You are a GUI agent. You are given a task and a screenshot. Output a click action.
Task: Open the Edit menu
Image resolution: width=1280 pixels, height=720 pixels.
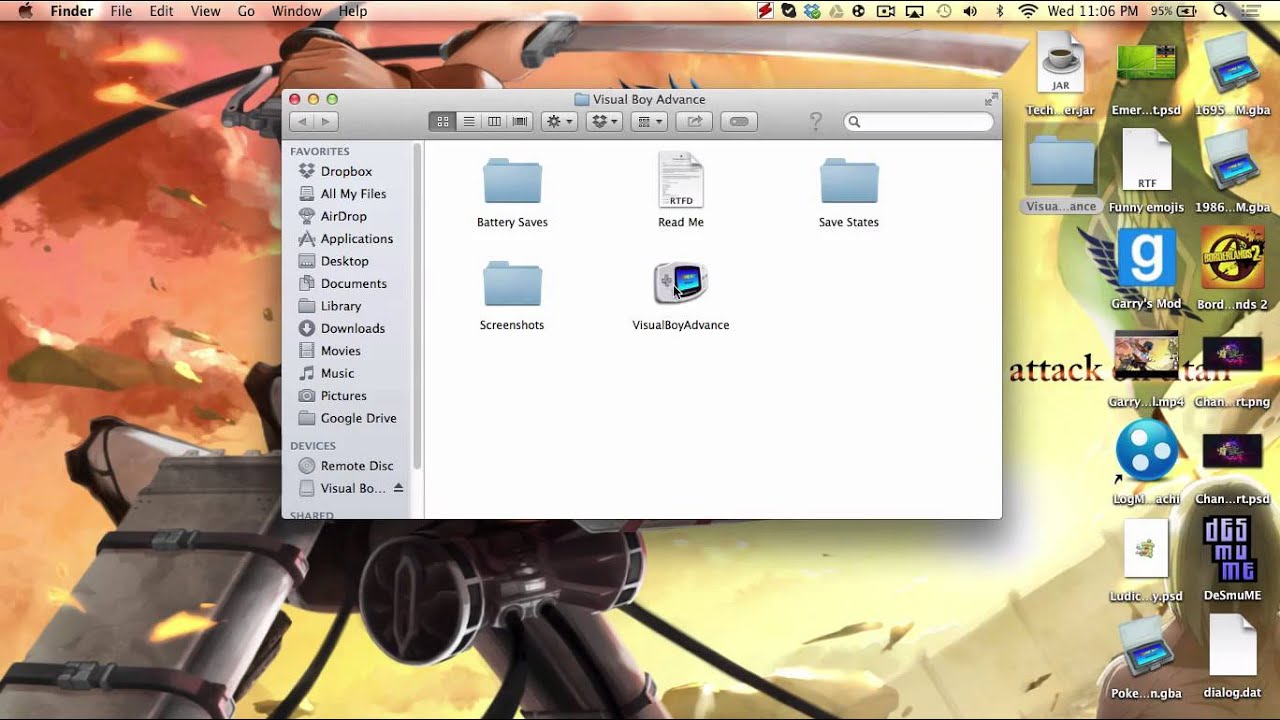(161, 11)
